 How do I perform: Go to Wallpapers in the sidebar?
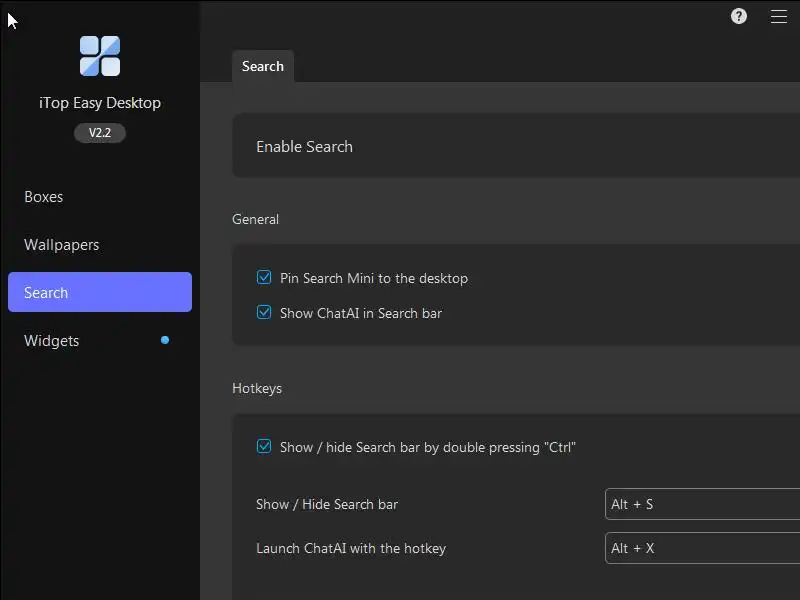pyautogui.click(x=62, y=245)
